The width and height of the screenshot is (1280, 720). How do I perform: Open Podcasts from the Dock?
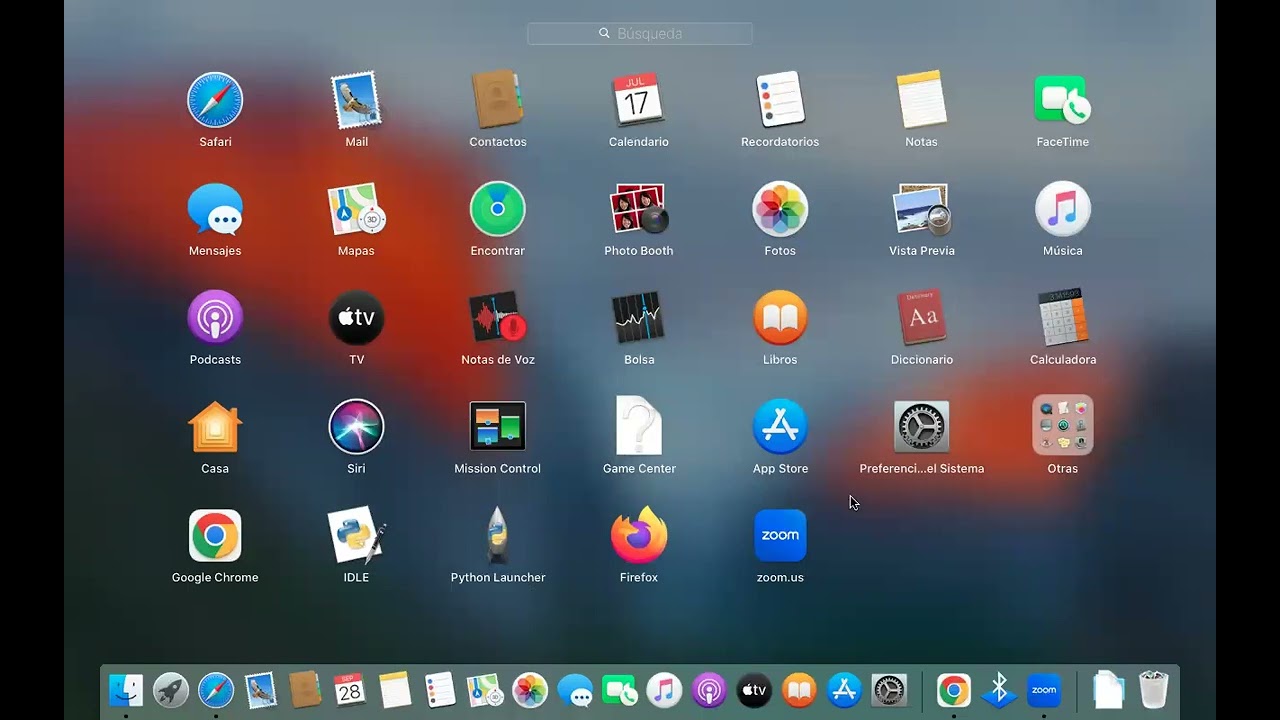[x=709, y=690]
